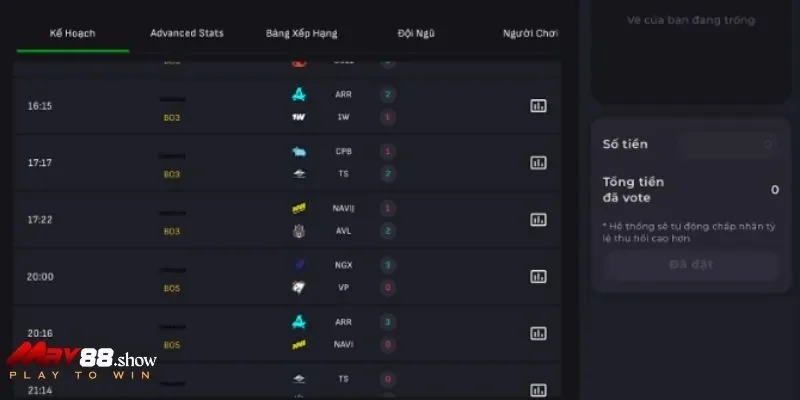The height and width of the screenshot is (400, 800).
Task: Open stats icon for 17:17 CPB match
Action: click(x=538, y=163)
